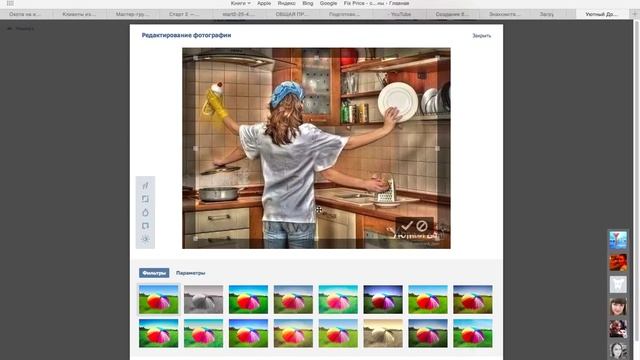This screenshot has width=640, height=360.
Task: Apply the sepia filter thumbnail
Action: (383, 333)
